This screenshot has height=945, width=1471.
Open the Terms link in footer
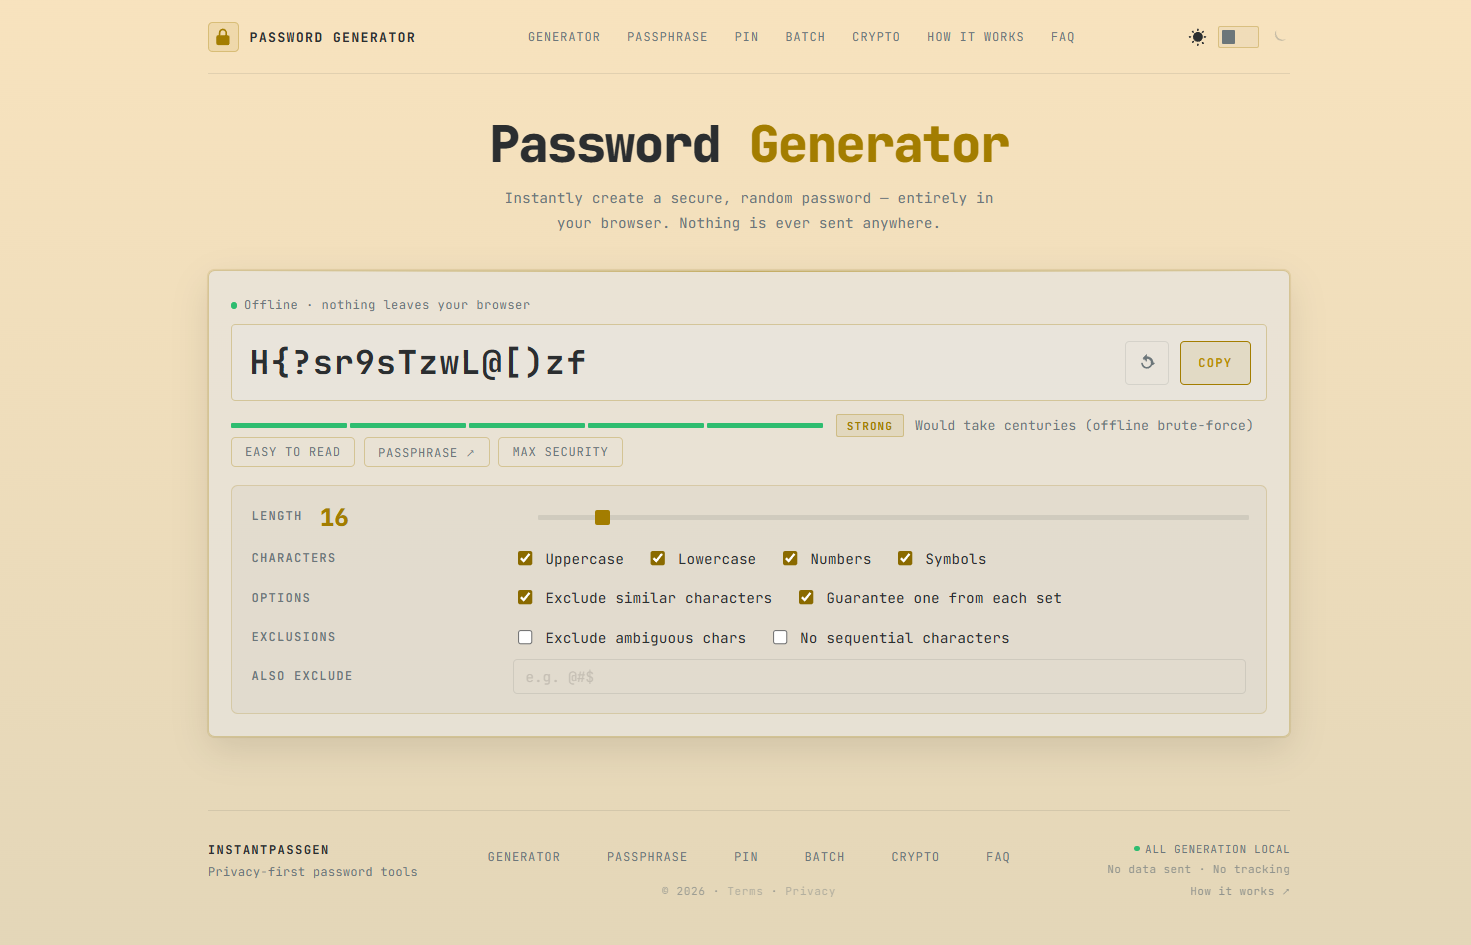point(745,891)
